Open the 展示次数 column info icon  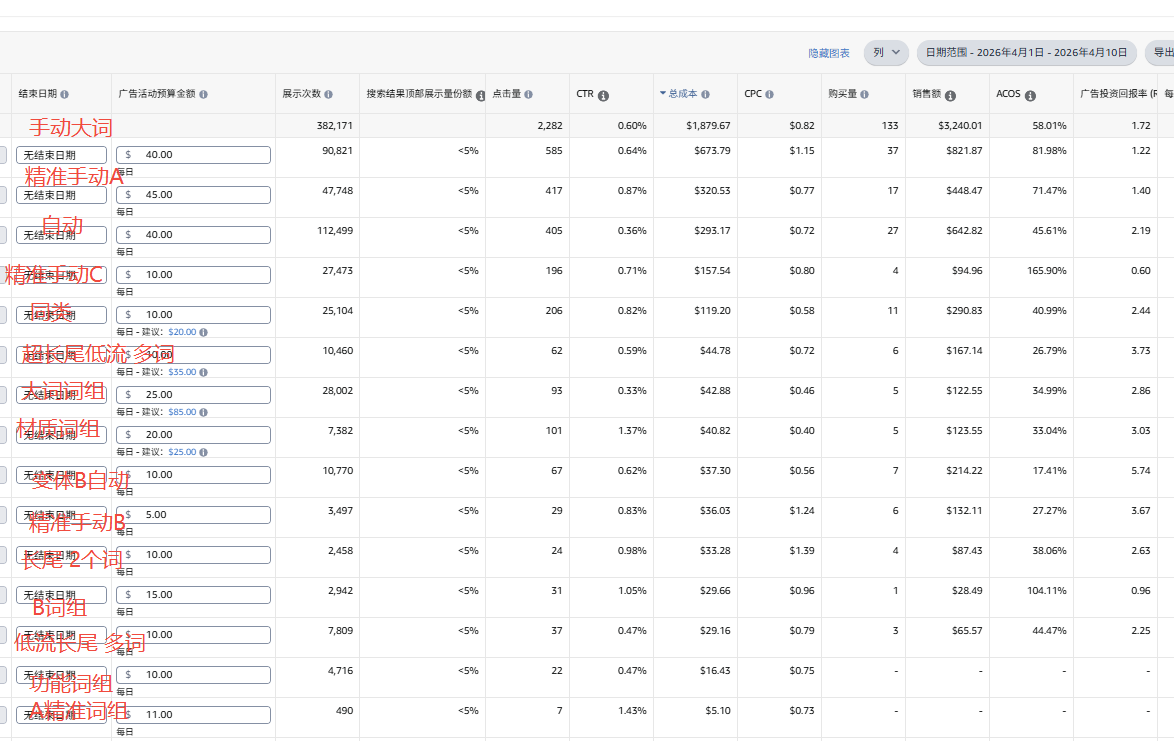click(x=328, y=94)
